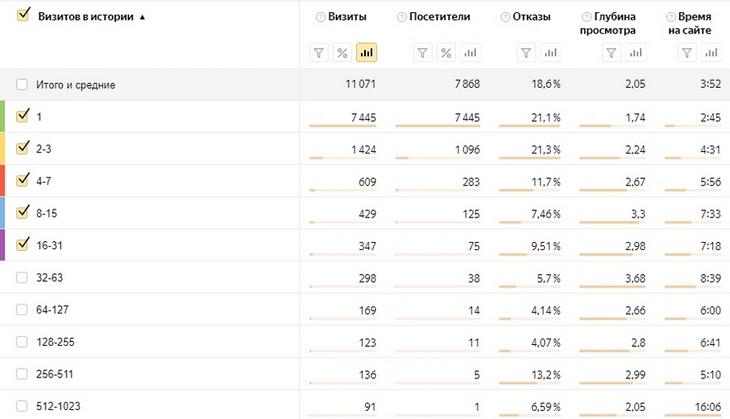This screenshot has width=730, height=419.
Task: Uncheck the 8-15 visits row
Action: 22,212
